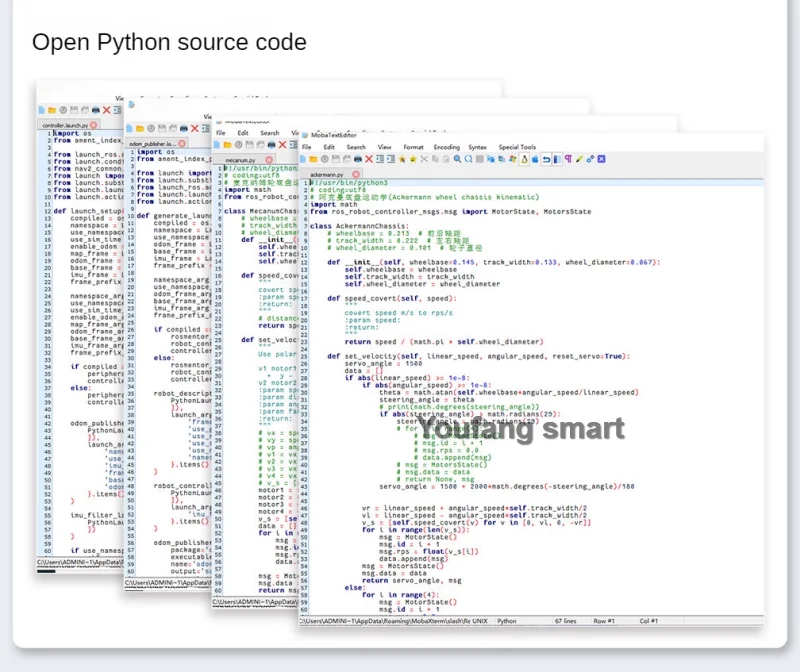Click the highlighter marker icon
The width and height of the screenshot is (800, 672).
(579, 159)
